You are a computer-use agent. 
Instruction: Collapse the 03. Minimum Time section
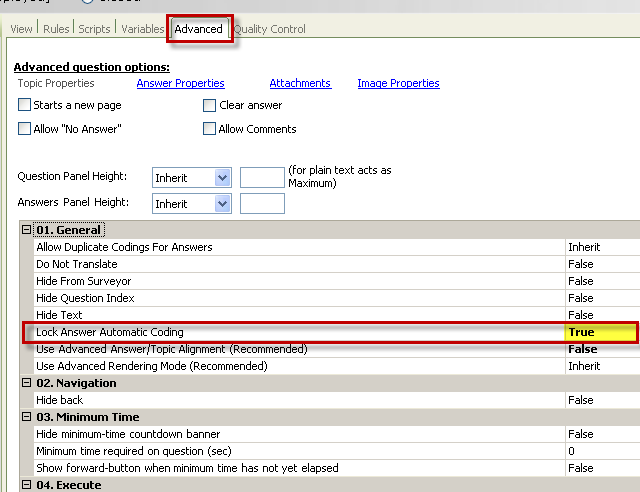click(27, 416)
